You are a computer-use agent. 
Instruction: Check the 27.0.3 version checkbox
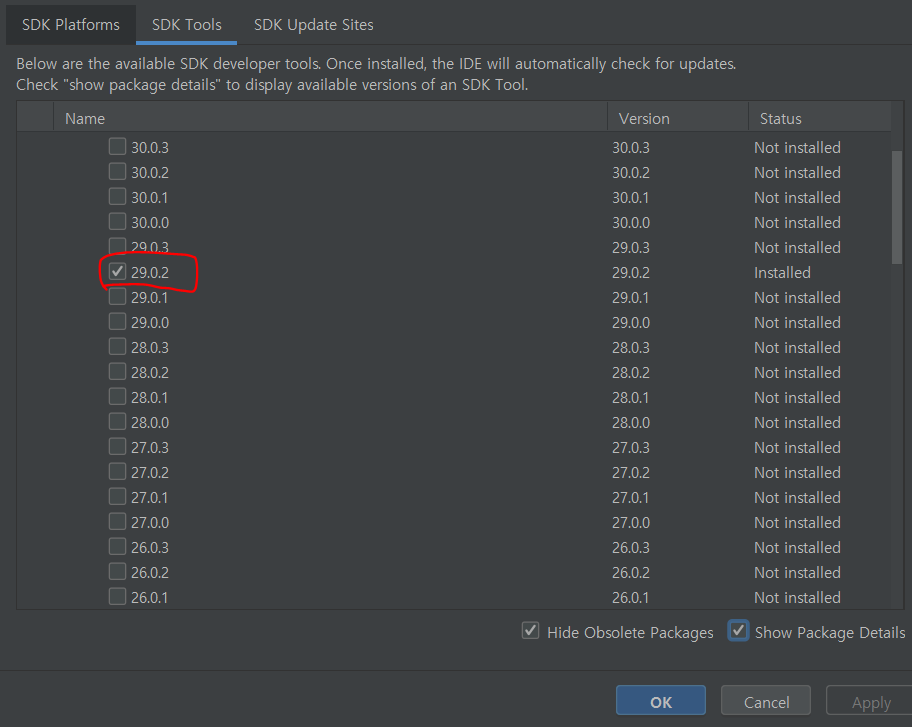(x=117, y=447)
